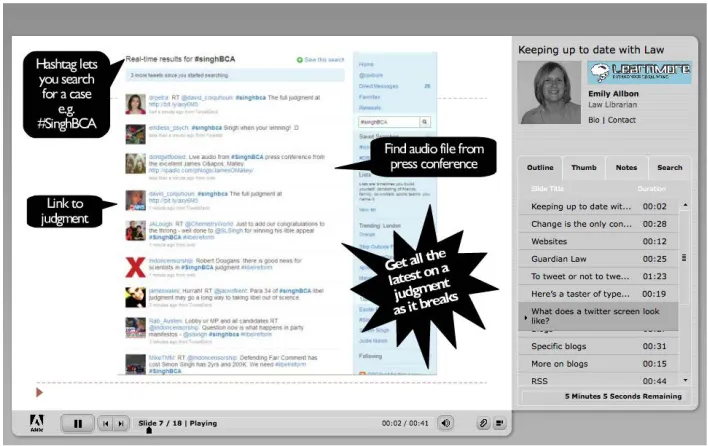Image resolution: width=708 pixels, height=446 pixels.
Task: Open the presenter Bio link
Action: tap(594, 120)
